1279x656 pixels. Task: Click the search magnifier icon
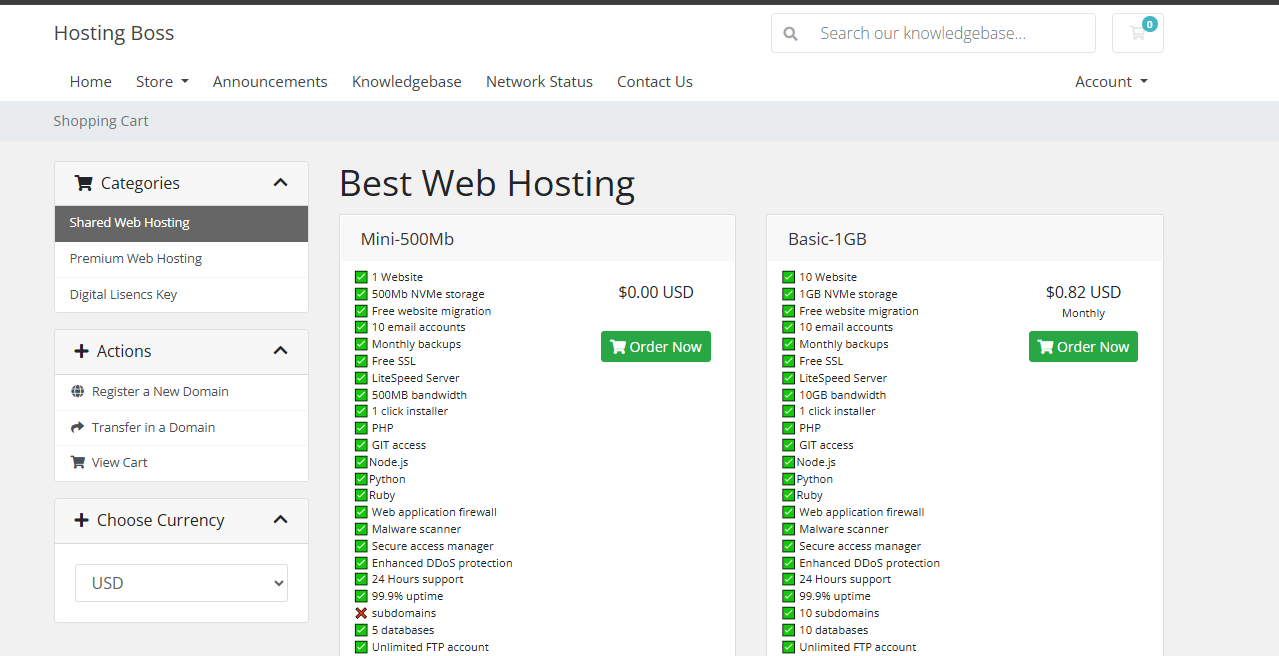click(x=790, y=33)
